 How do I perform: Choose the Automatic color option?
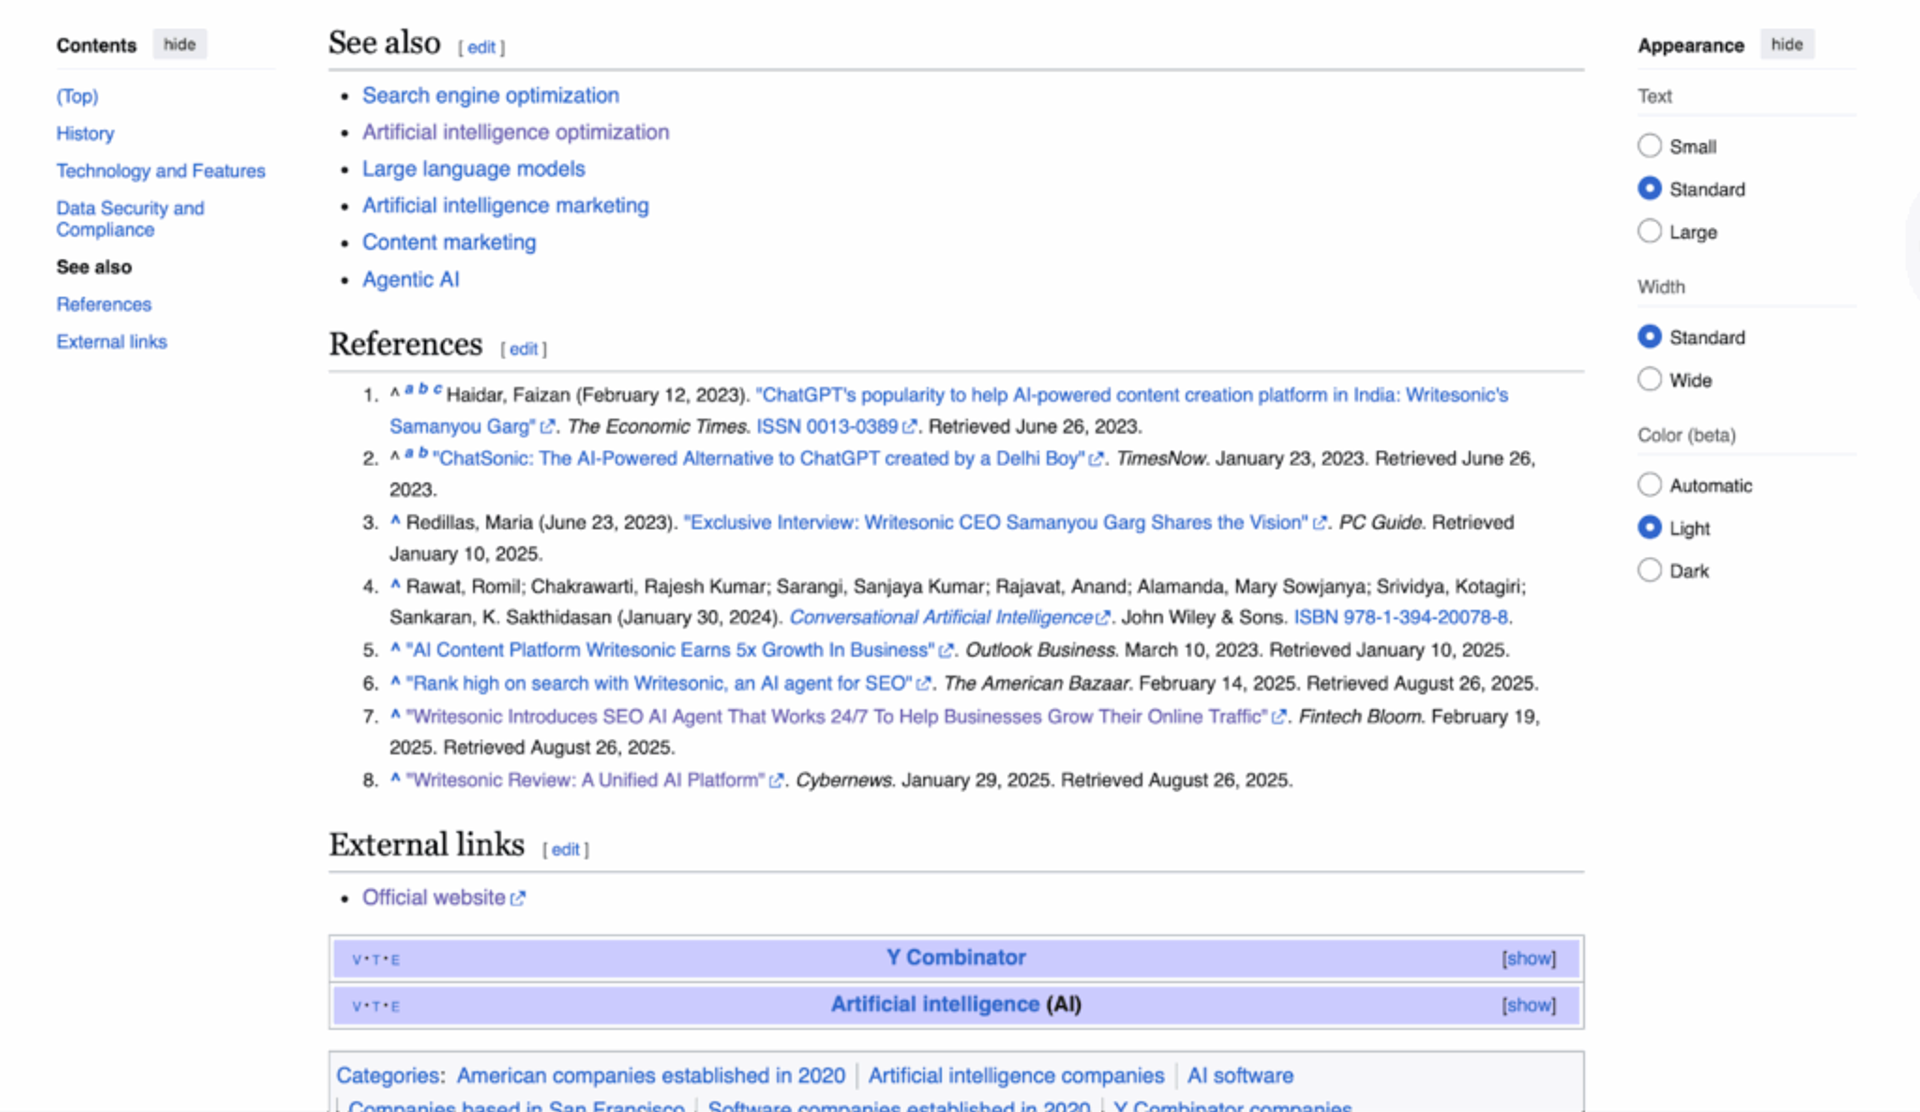click(1649, 485)
